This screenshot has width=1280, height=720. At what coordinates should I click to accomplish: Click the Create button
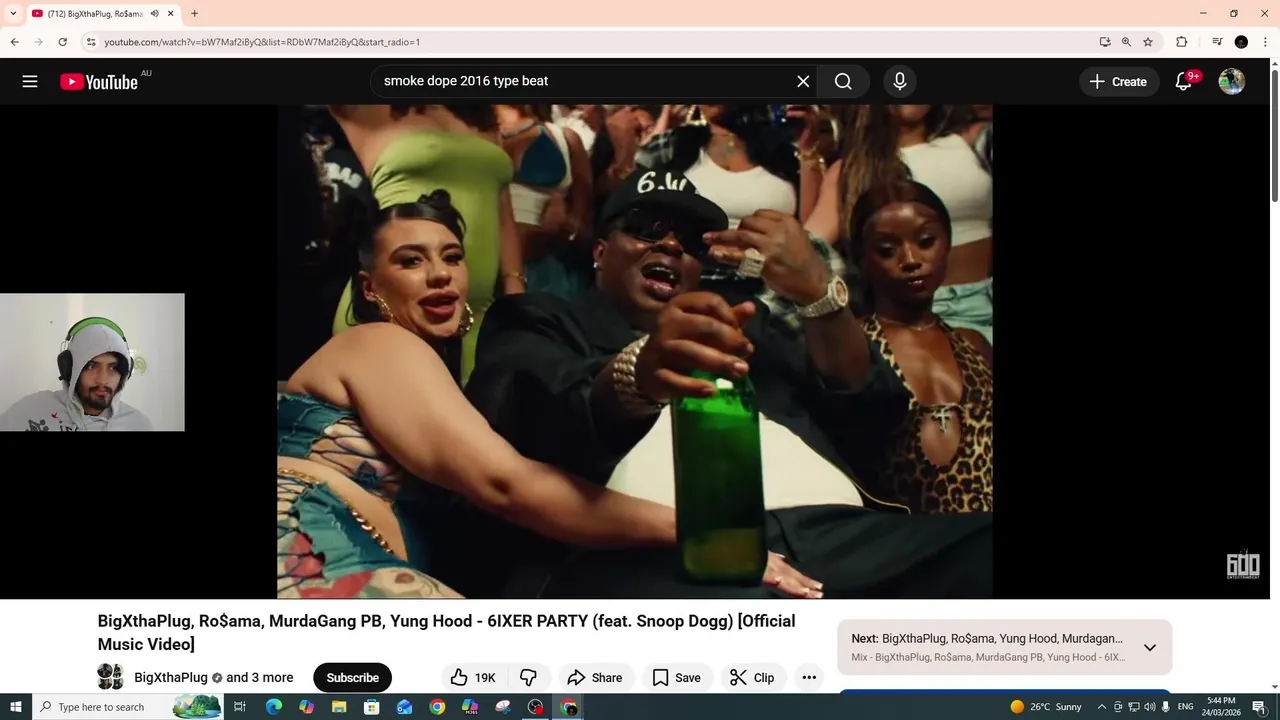1119,82
